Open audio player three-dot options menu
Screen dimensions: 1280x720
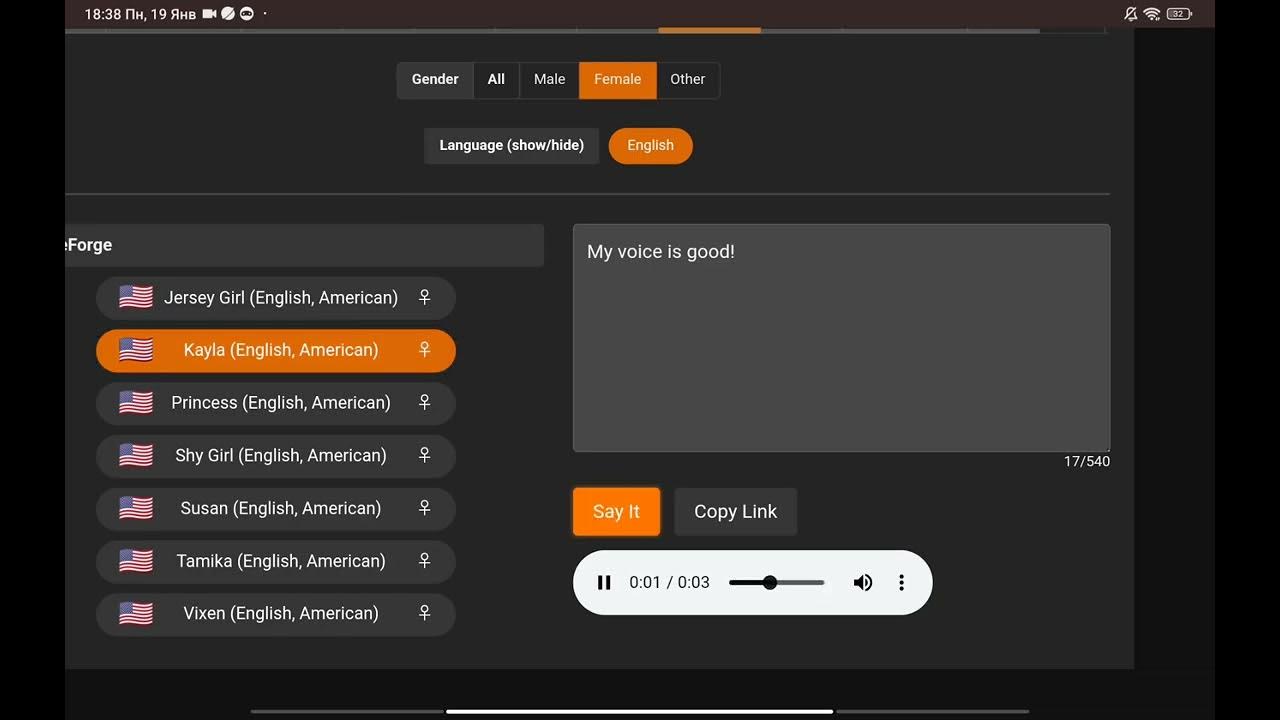click(901, 583)
